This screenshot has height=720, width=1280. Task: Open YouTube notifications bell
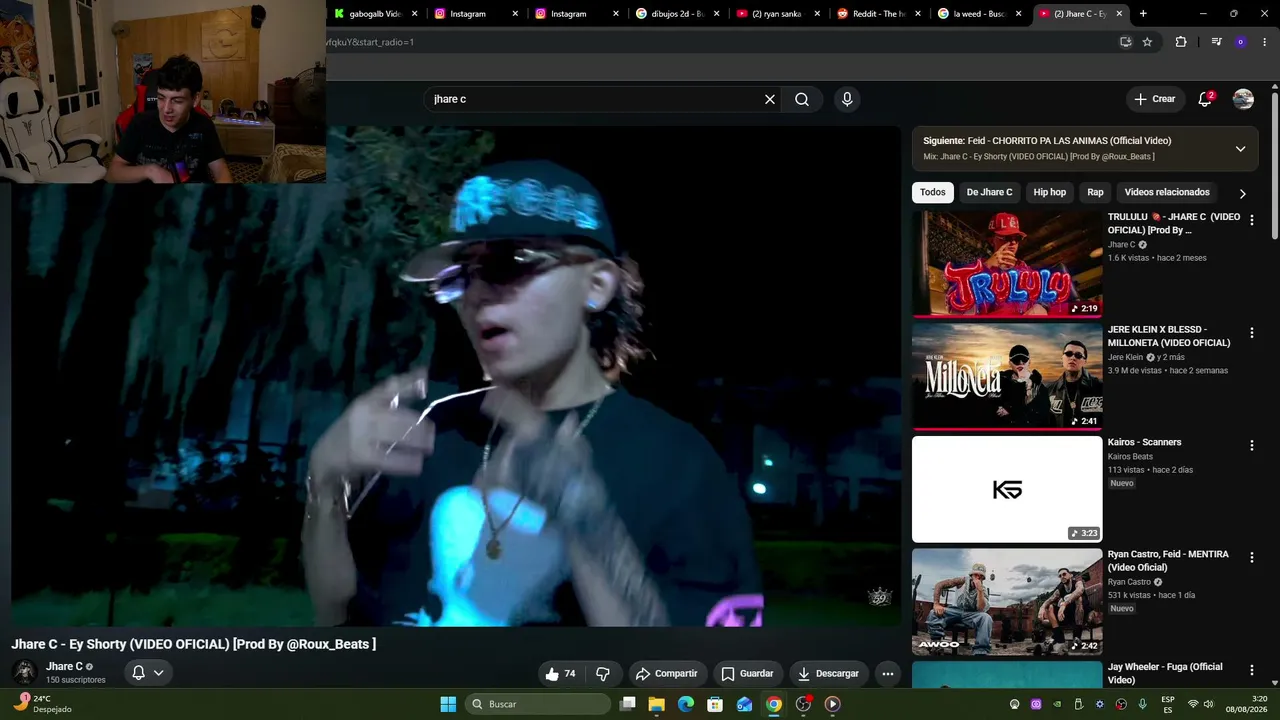(1205, 99)
